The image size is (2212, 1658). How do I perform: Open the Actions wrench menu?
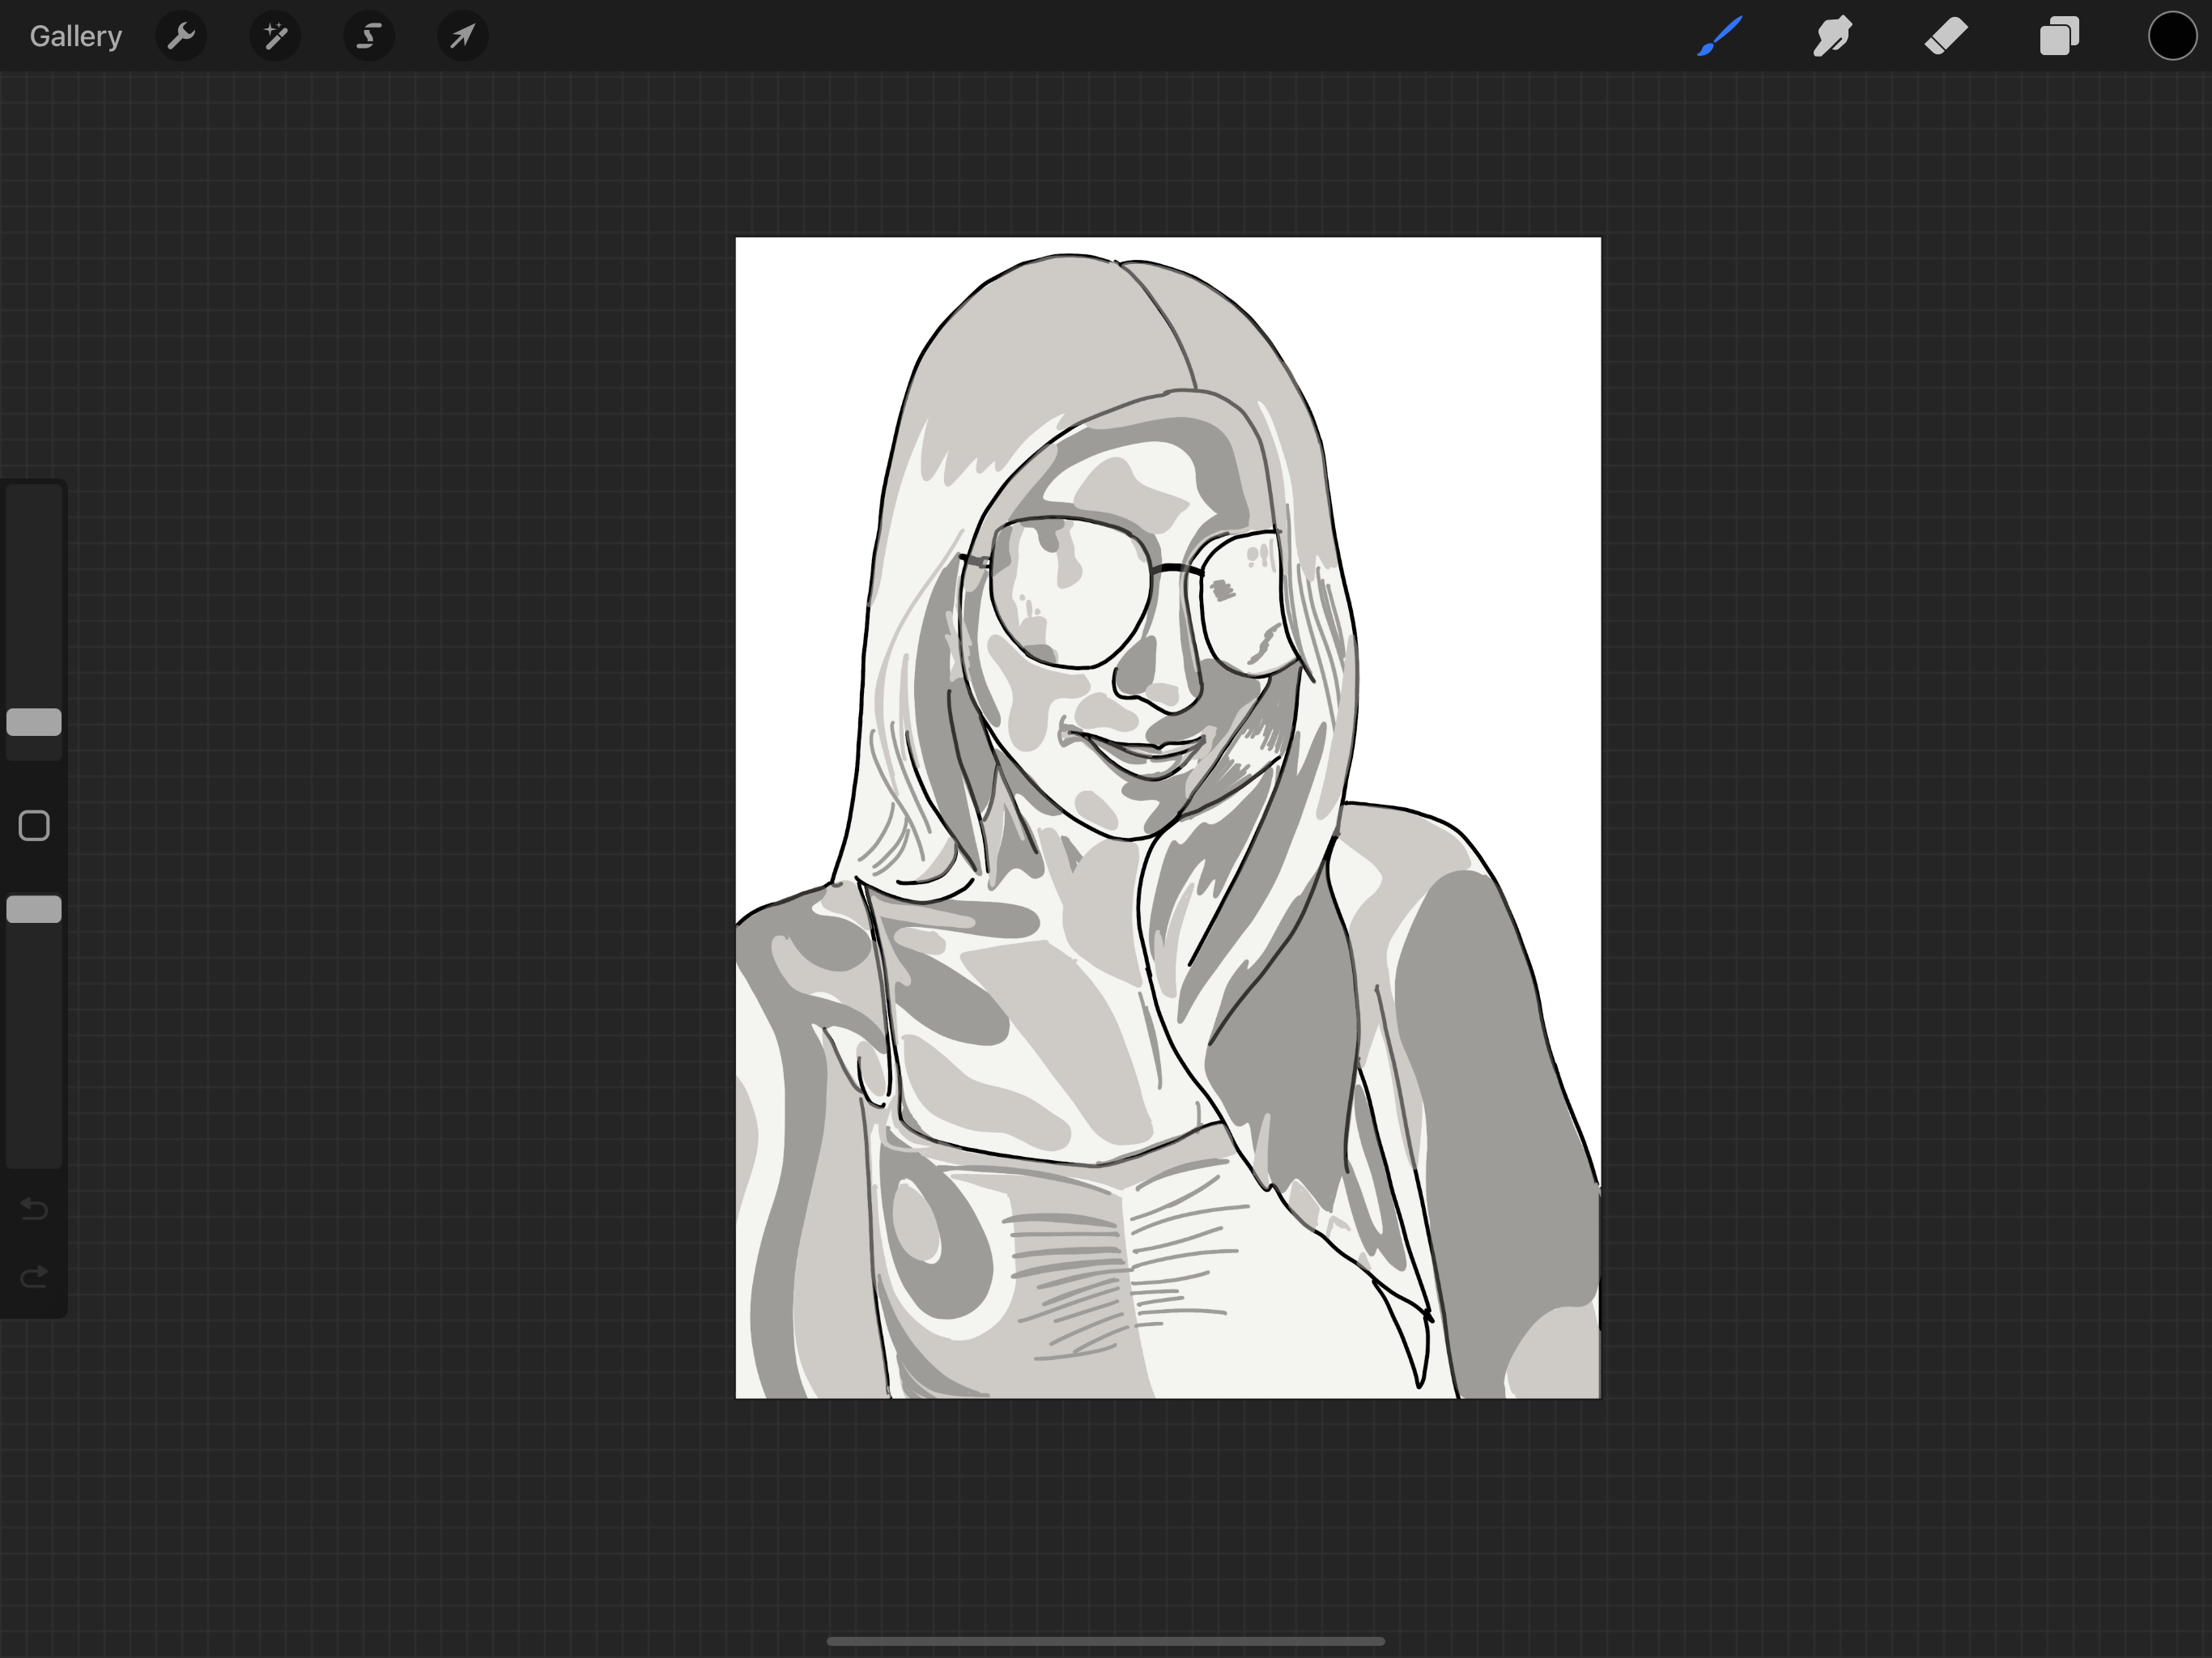pyautogui.click(x=181, y=37)
